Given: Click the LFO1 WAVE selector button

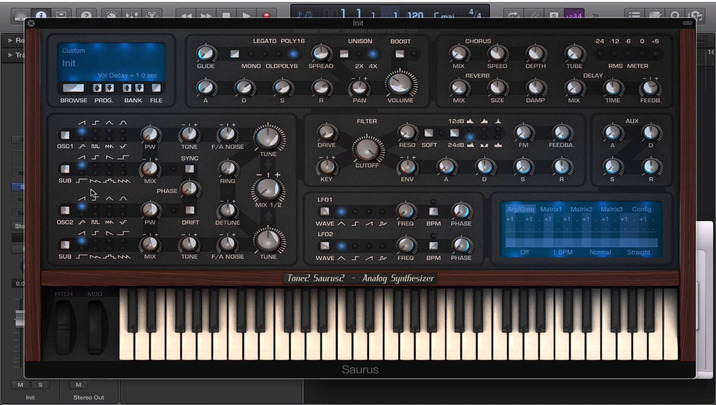Looking at the screenshot, I should tap(325, 211).
